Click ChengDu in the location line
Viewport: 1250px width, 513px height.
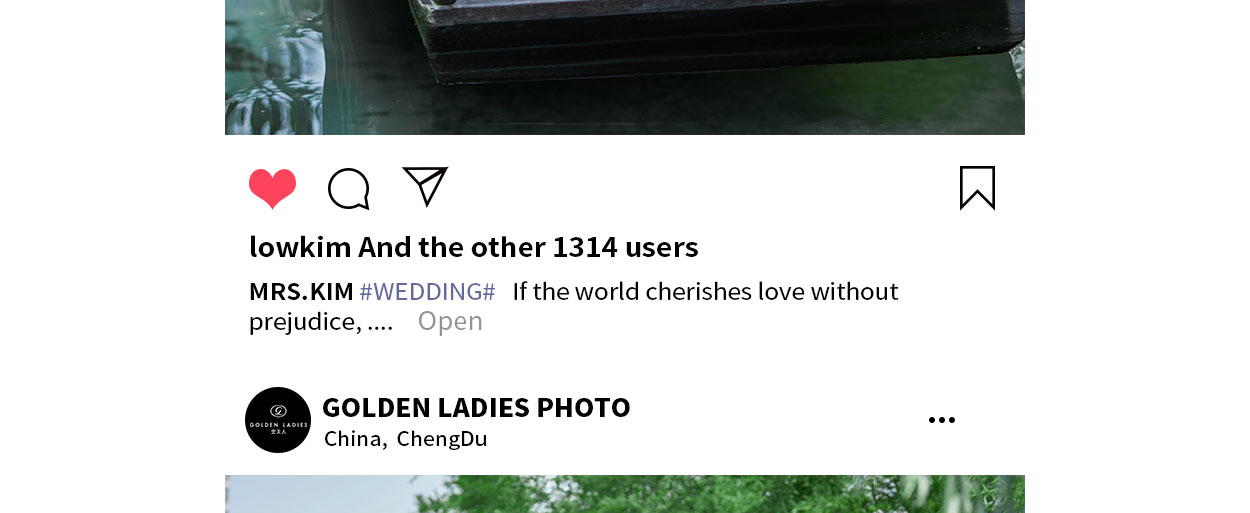[442, 439]
